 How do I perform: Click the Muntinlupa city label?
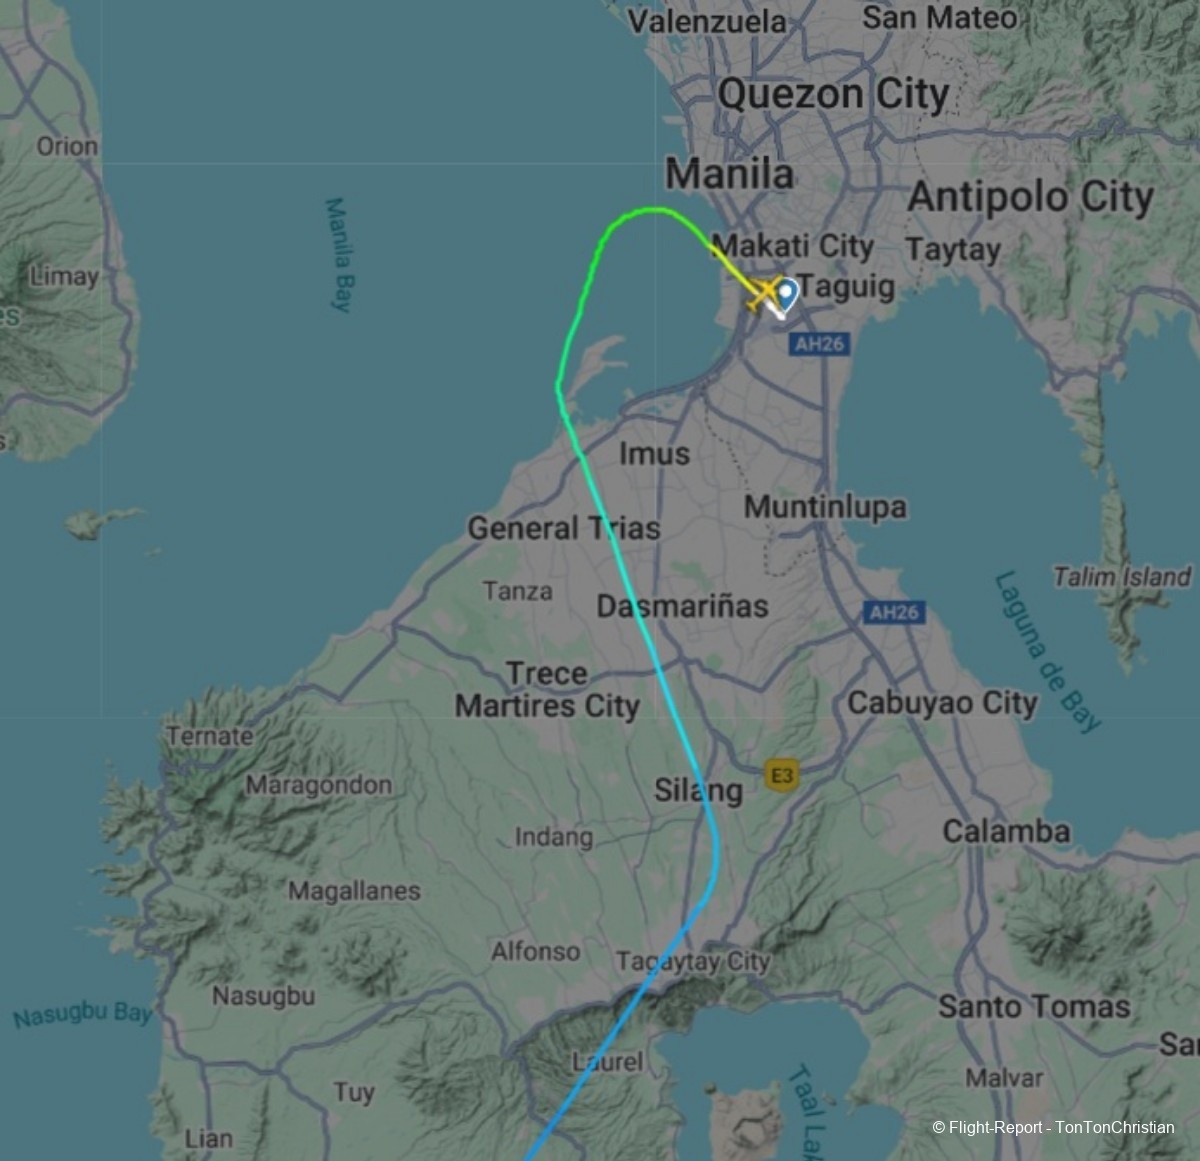[x=825, y=507]
